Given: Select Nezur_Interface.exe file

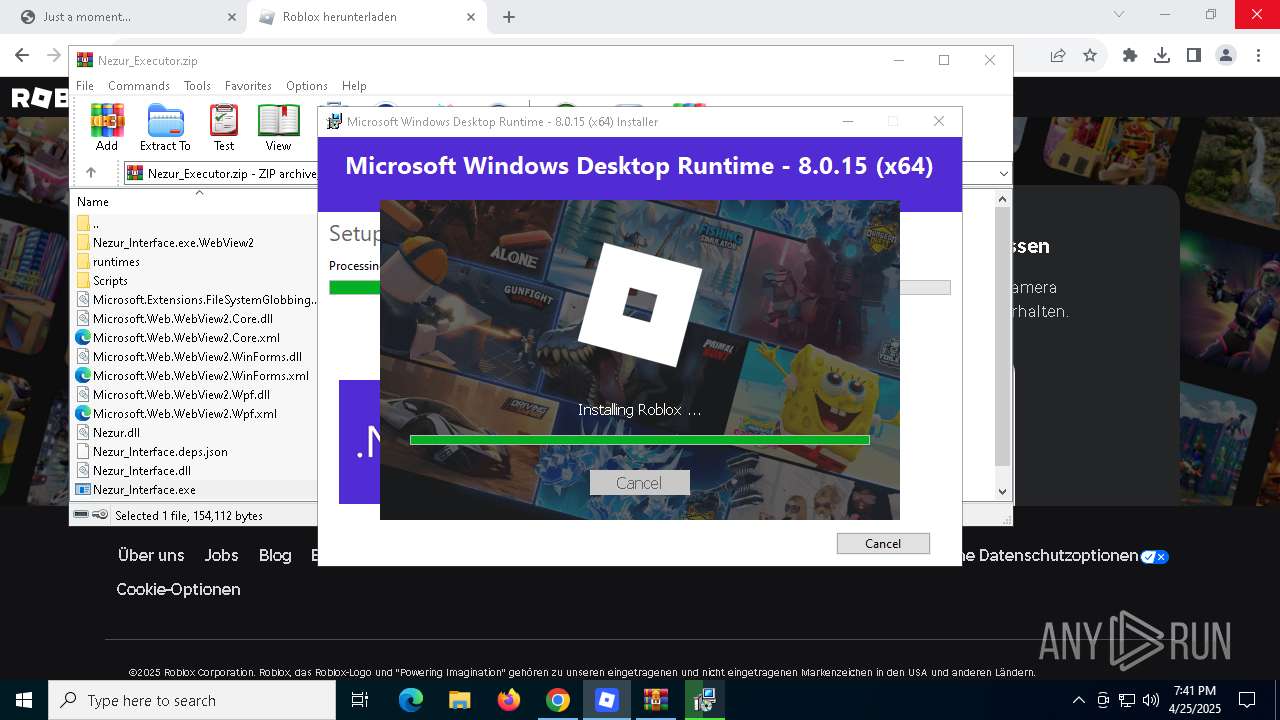Looking at the screenshot, I should (x=144, y=490).
